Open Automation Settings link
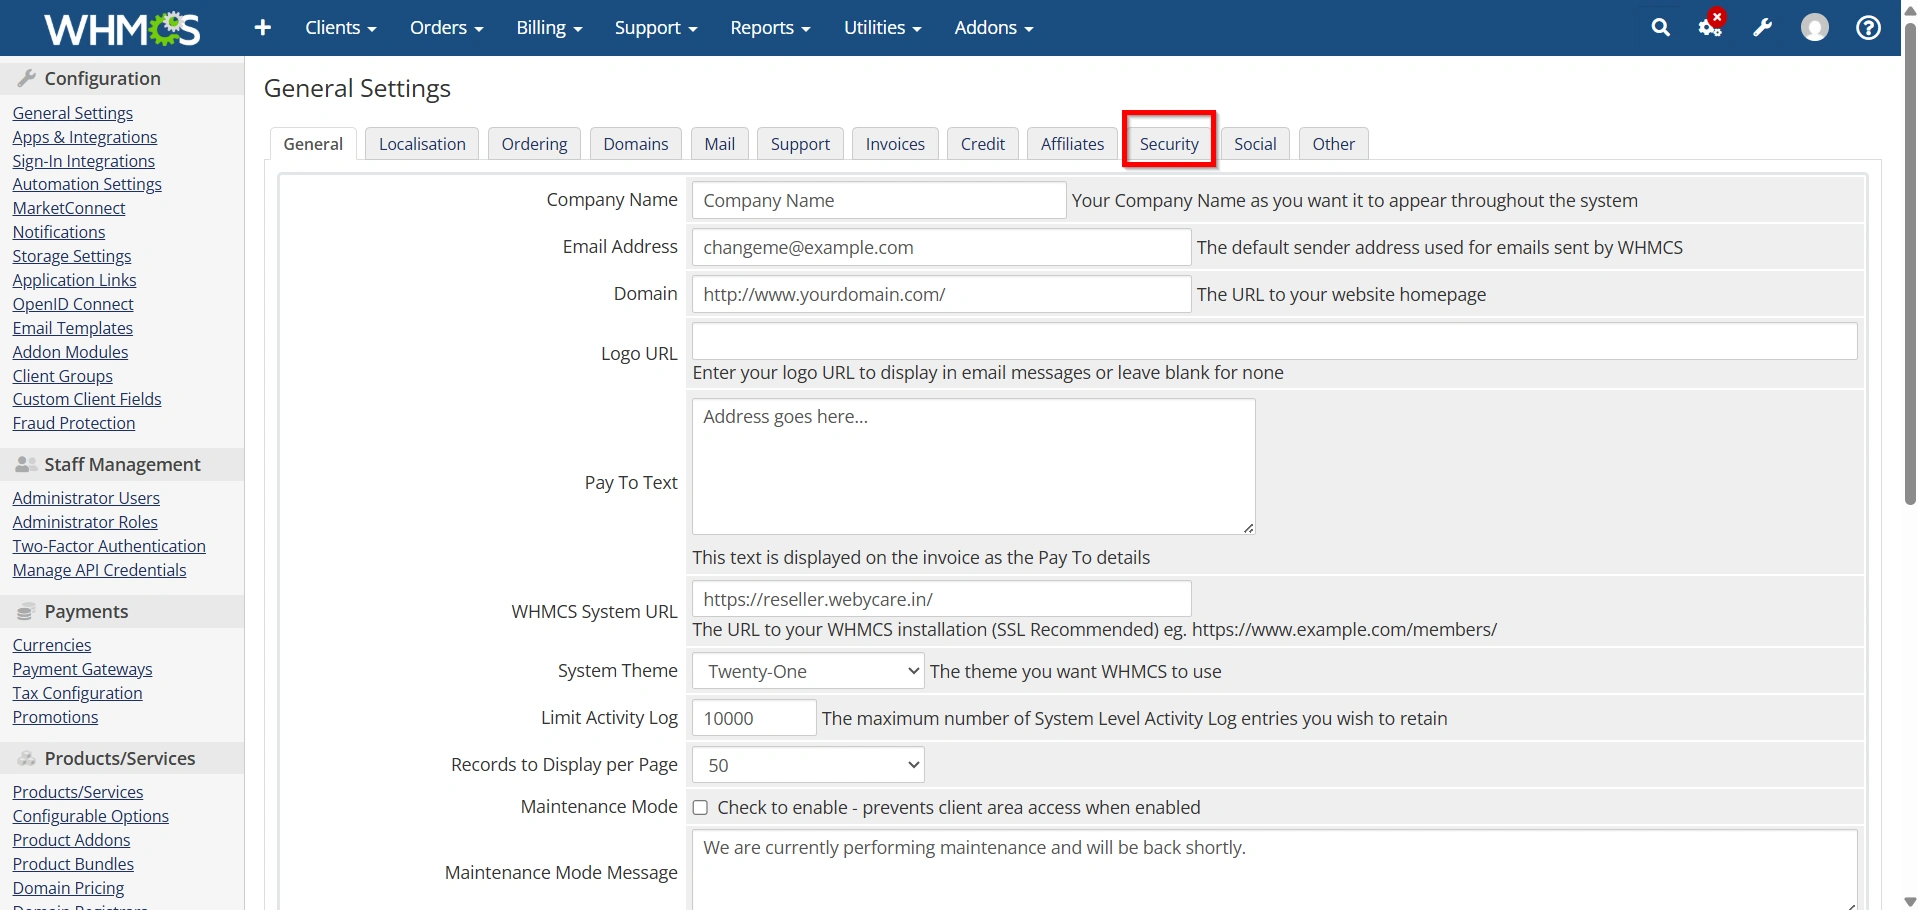Viewport: 1918px width, 910px height. coord(87,184)
